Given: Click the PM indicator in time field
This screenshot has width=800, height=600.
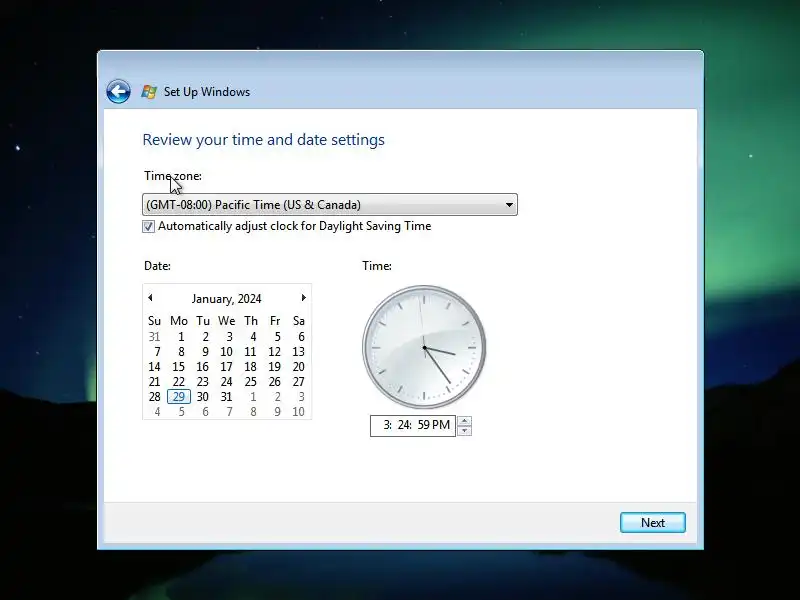Looking at the screenshot, I should [x=441, y=425].
